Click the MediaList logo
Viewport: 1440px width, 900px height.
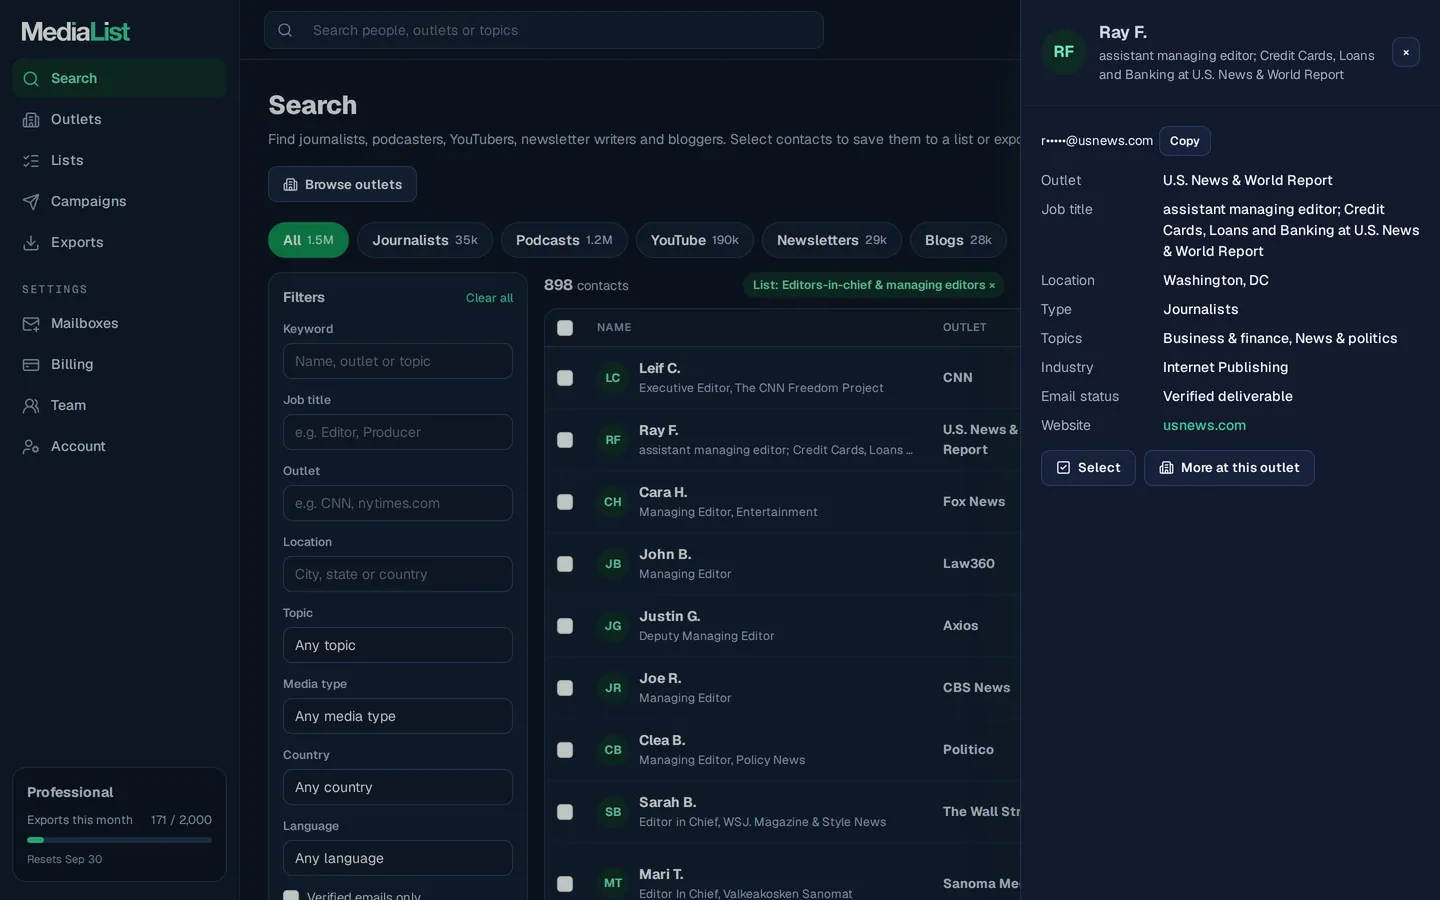(76, 31)
